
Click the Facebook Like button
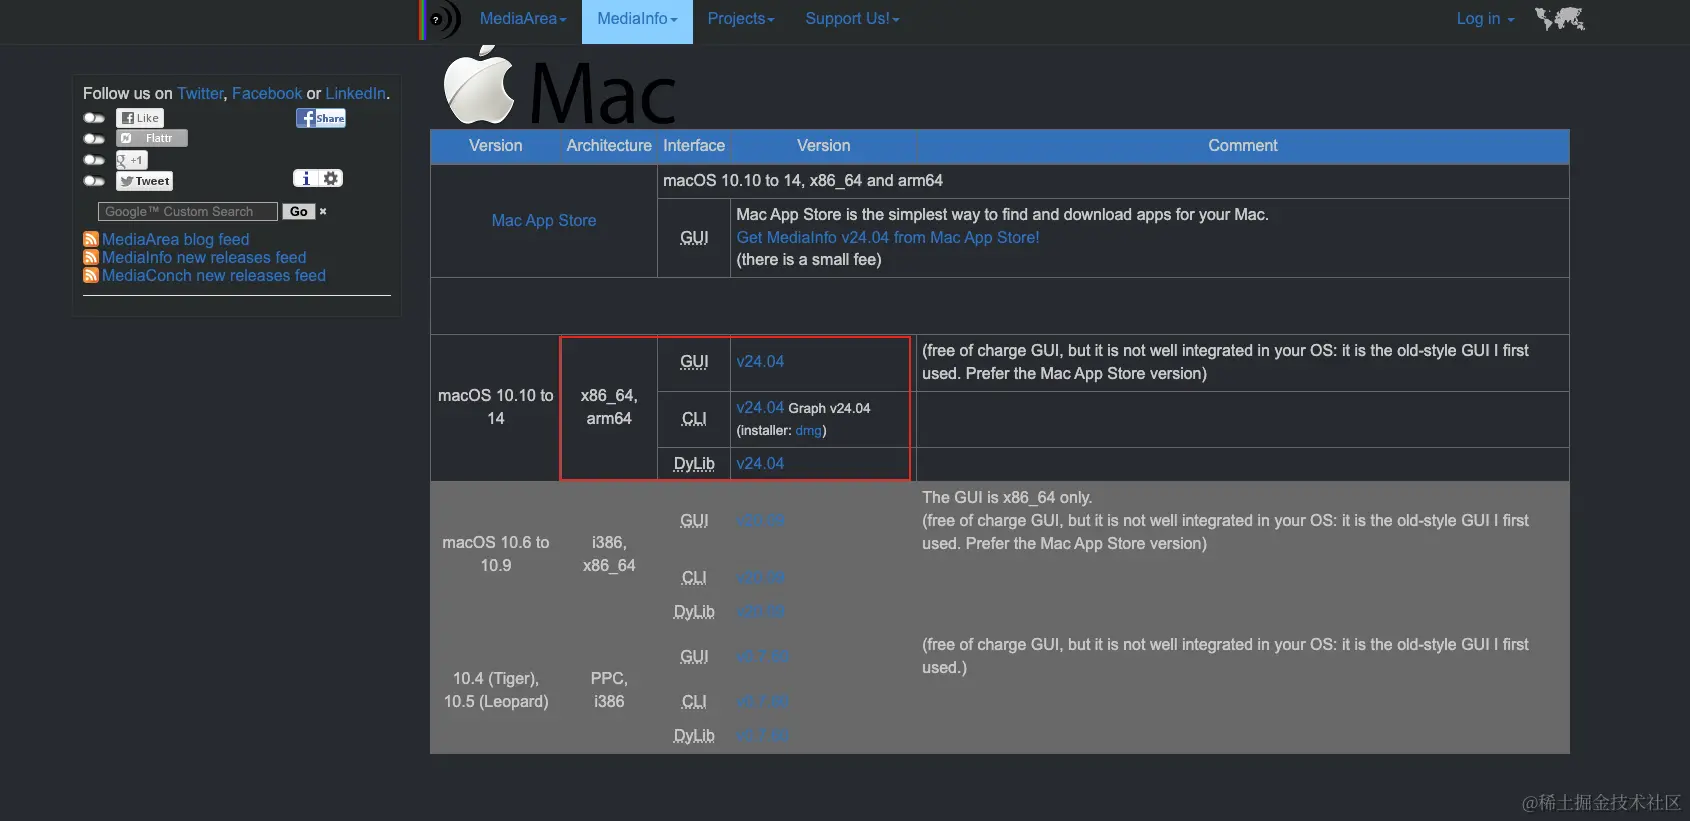[140, 118]
